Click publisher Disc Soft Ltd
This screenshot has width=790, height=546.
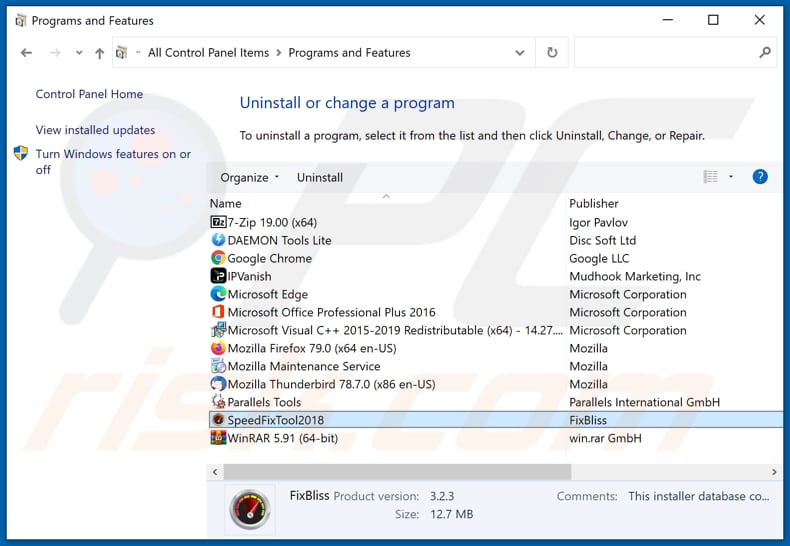603,240
